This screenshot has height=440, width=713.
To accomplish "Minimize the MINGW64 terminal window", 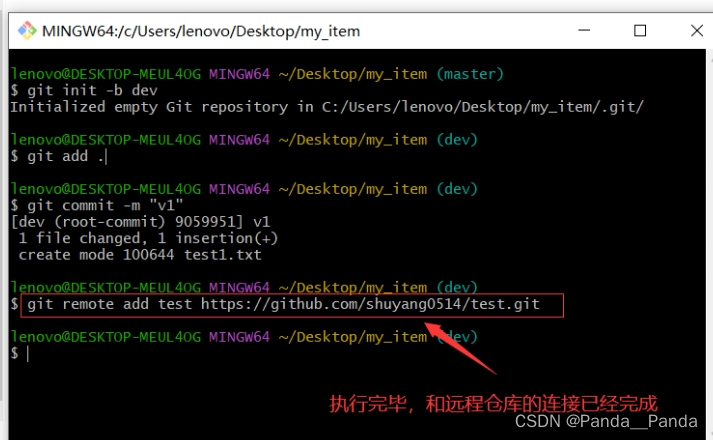I will [x=584, y=30].
